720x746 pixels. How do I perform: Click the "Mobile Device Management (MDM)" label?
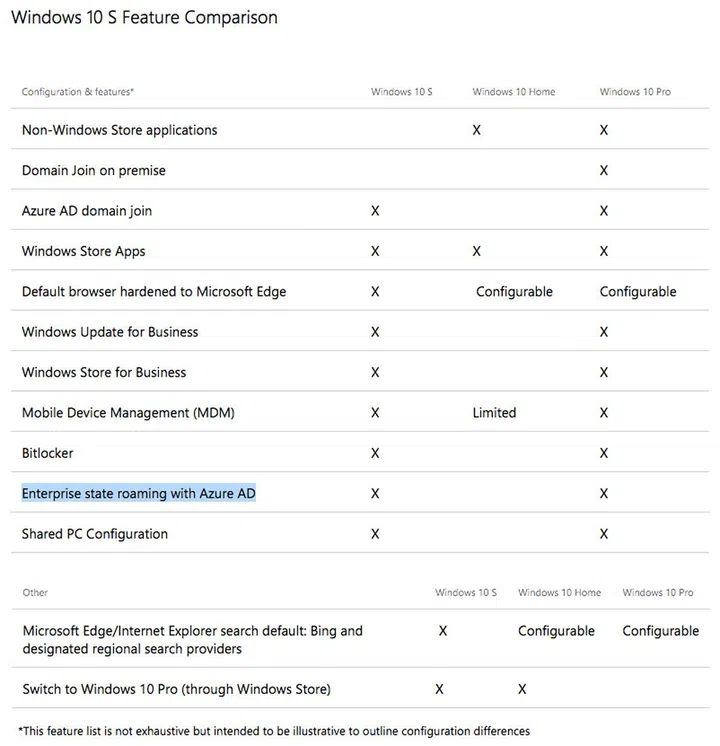(x=128, y=413)
